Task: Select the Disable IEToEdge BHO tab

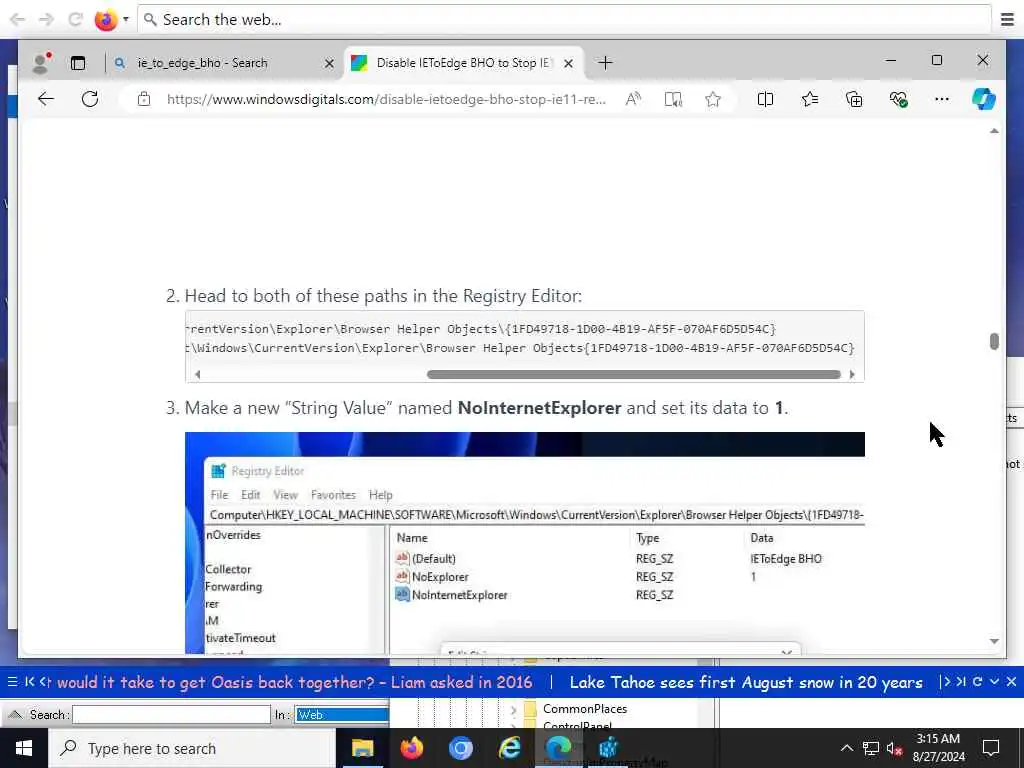Action: 463,63
